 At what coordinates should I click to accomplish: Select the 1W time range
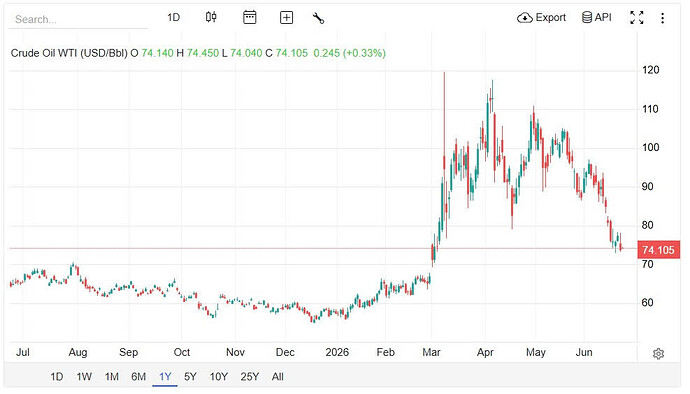pyautogui.click(x=84, y=377)
